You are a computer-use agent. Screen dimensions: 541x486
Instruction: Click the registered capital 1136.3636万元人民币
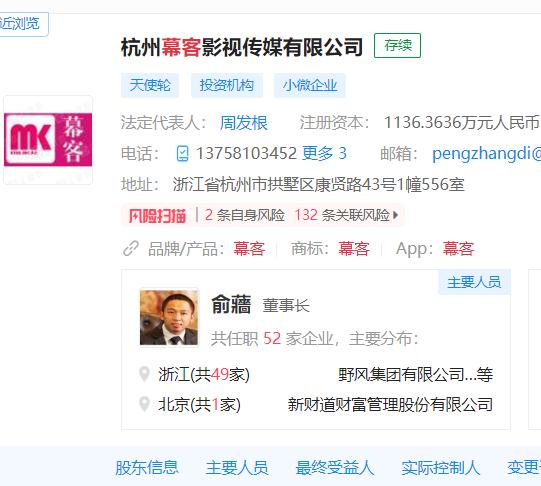(462, 123)
